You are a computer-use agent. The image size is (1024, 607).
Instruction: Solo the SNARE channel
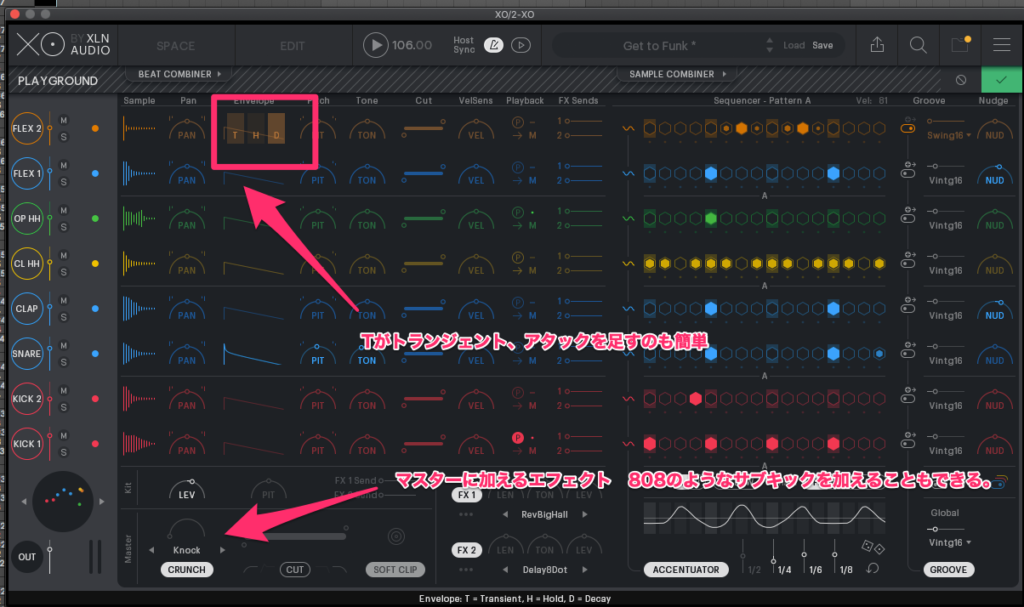(63, 361)
